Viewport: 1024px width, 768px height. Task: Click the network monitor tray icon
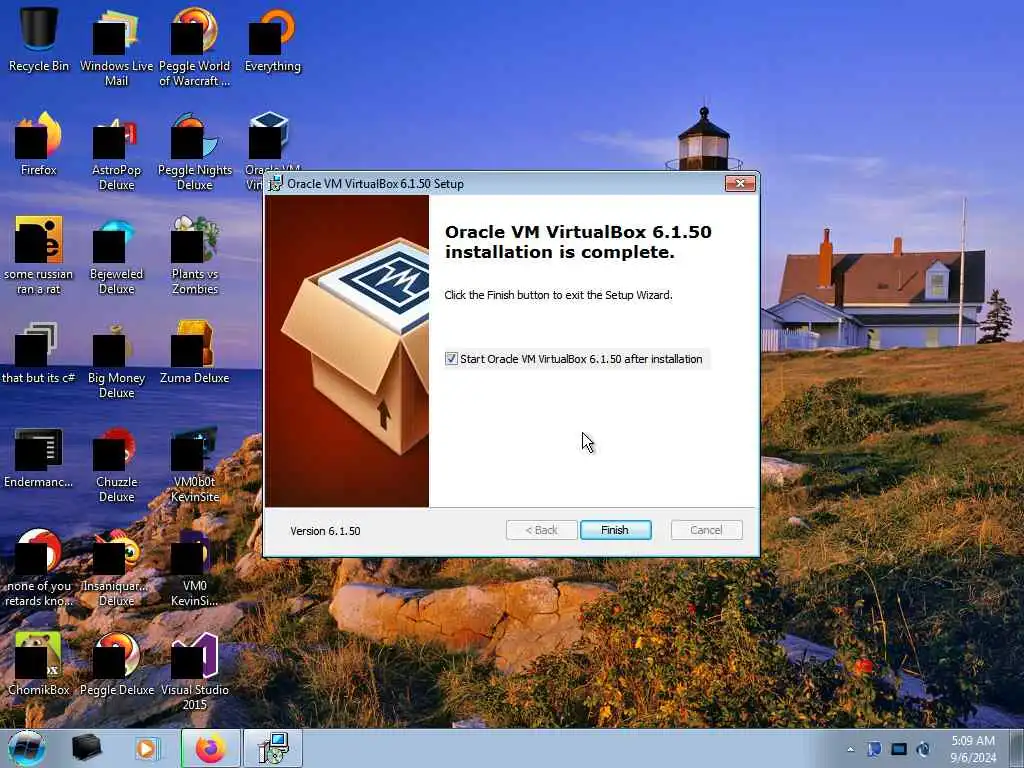point(899,749)
